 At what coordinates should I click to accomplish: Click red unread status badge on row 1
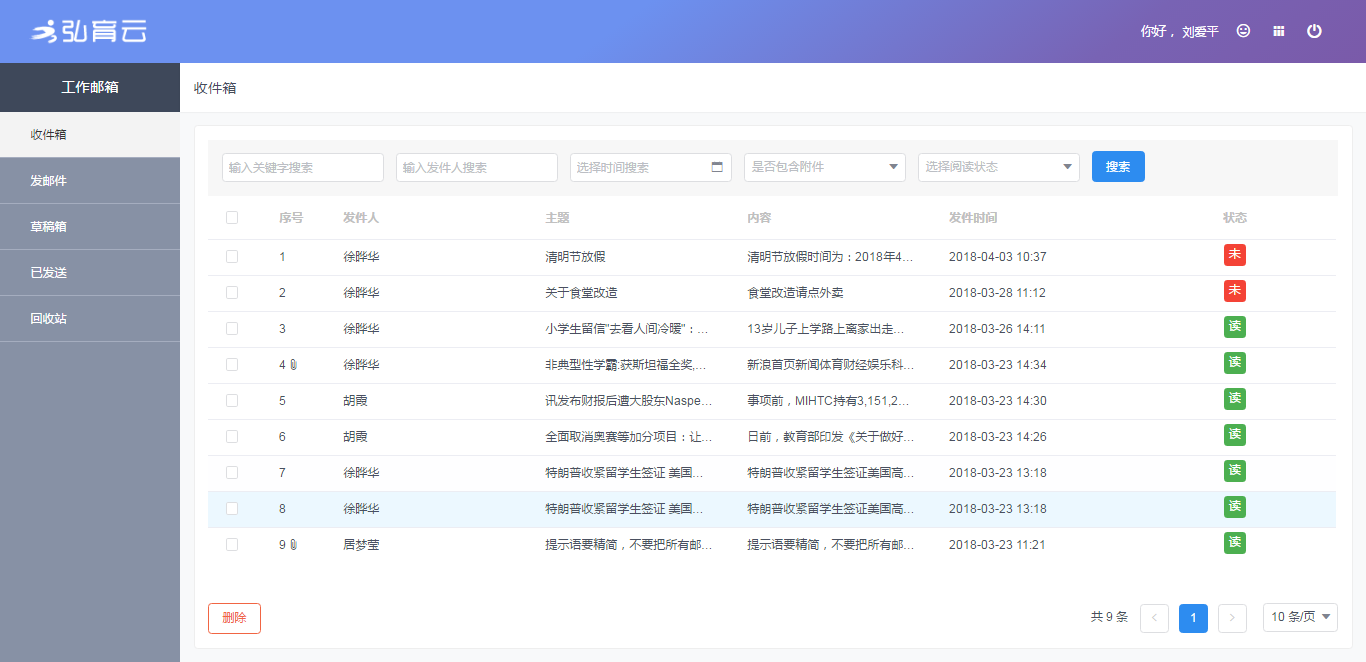1234,255
